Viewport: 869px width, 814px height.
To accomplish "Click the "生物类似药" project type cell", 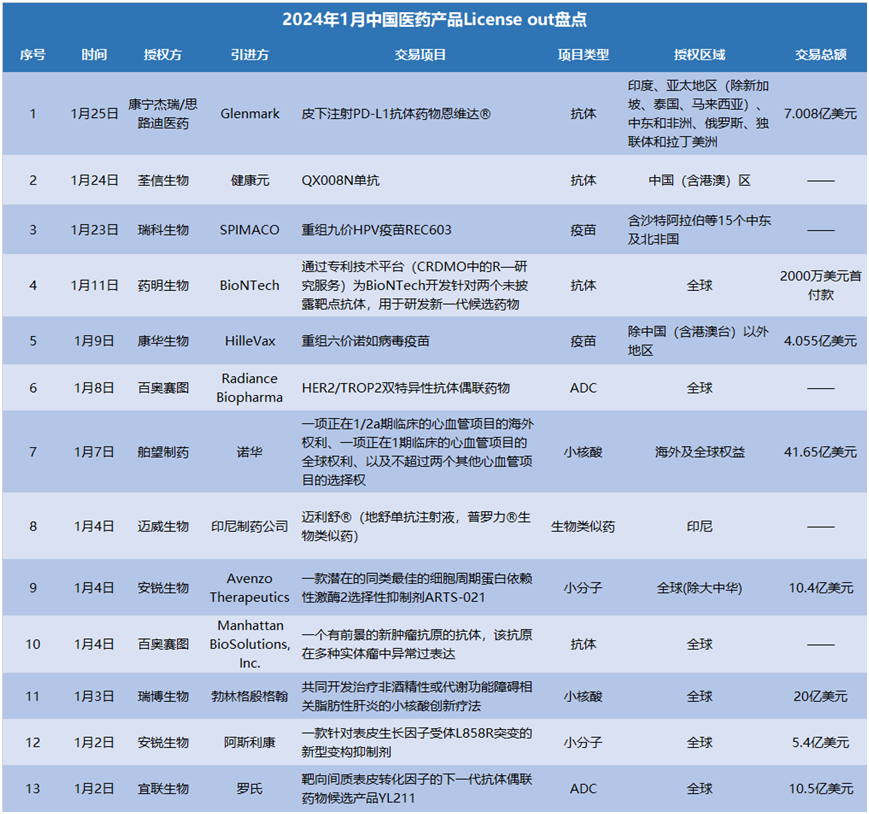I will point(583,526).
